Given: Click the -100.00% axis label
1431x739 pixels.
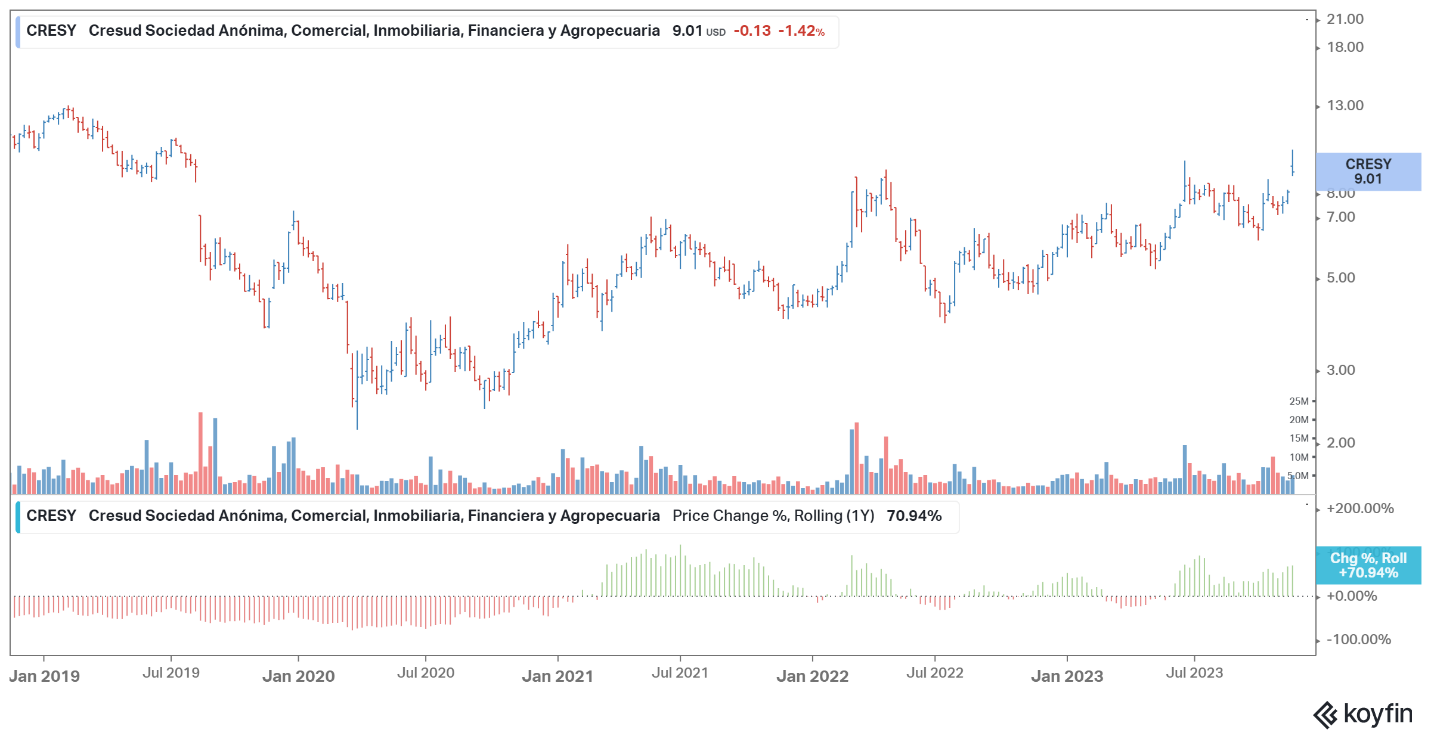Looking at the screenshot, I should click(1358, 640).
